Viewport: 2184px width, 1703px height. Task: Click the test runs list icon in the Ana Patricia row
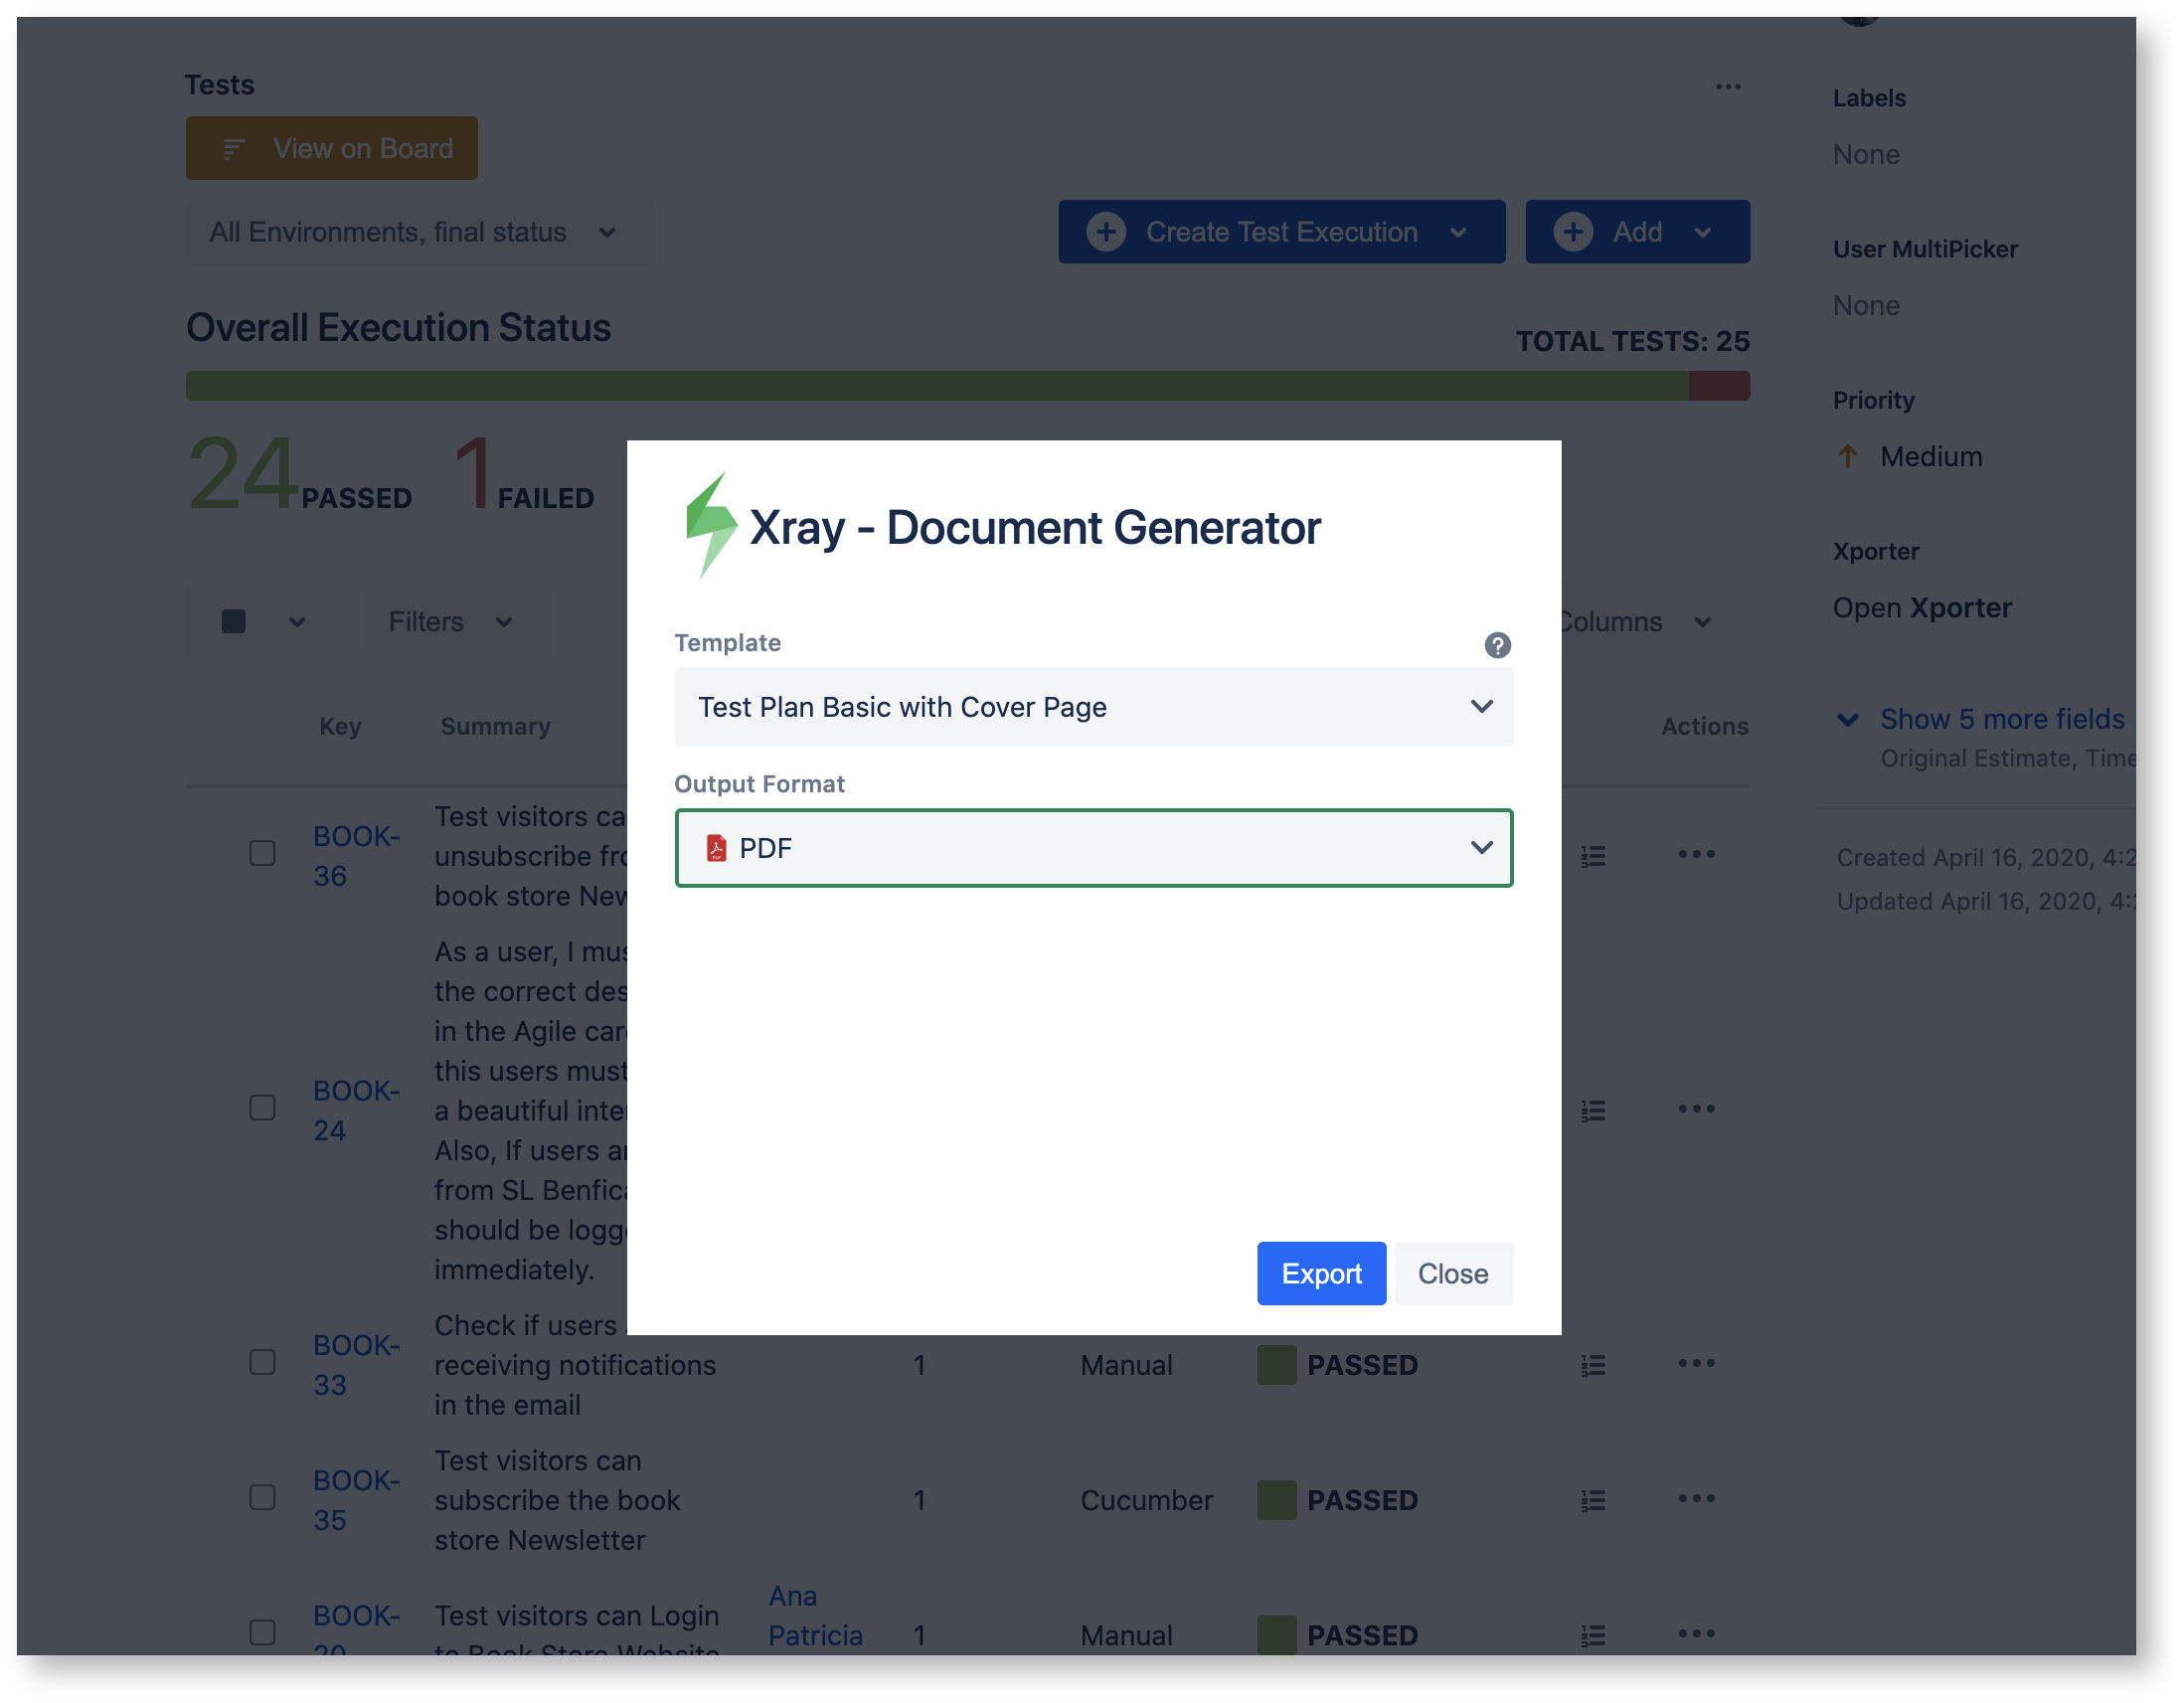pyautogui.click(x=1592, y=1635)
